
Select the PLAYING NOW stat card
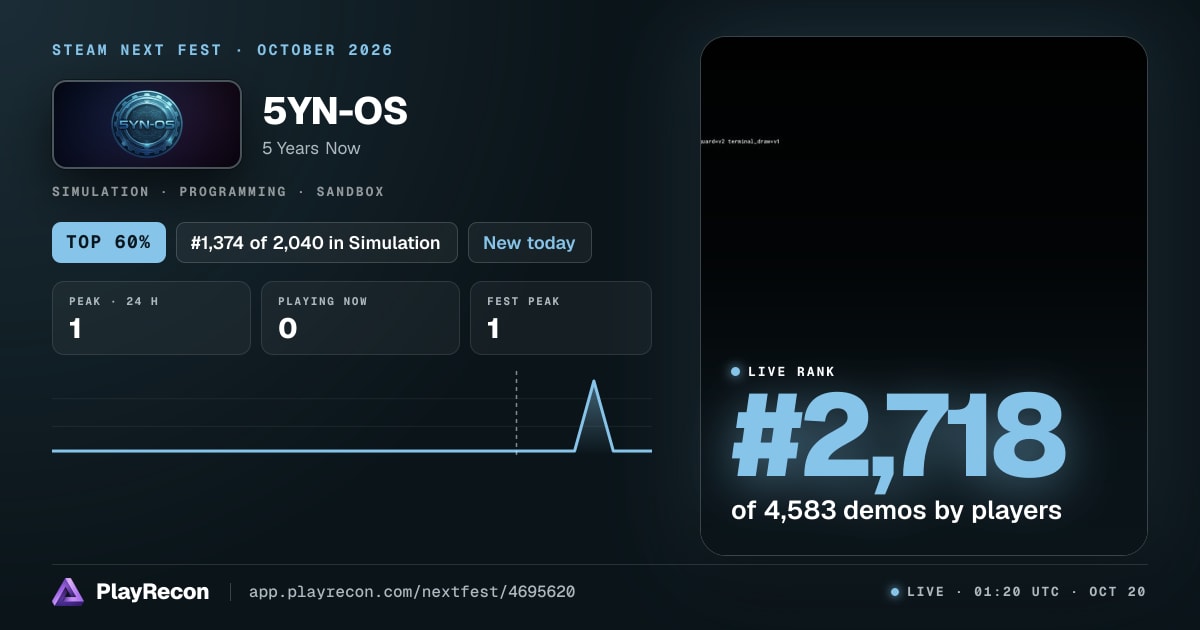360,318
